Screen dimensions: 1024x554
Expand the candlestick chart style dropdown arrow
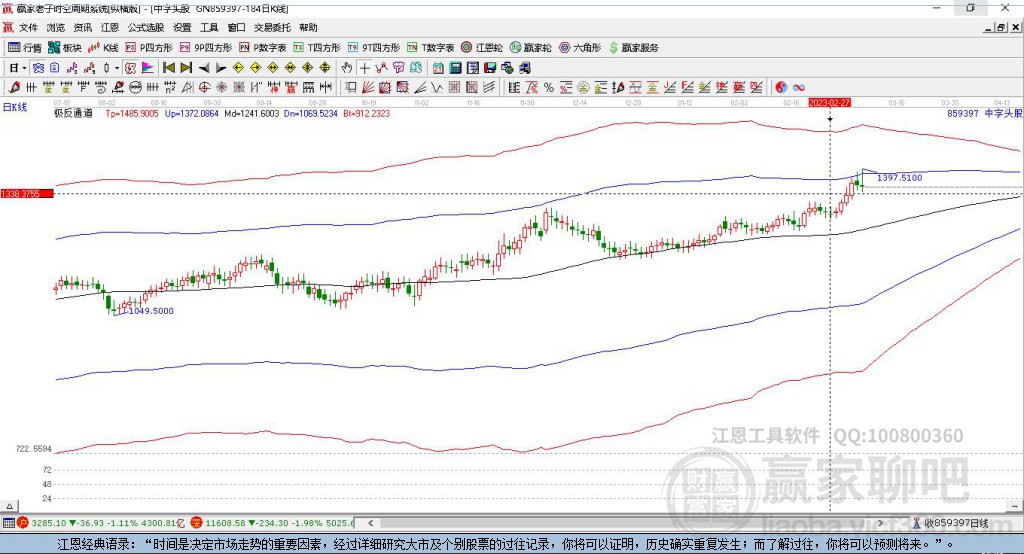tap(117, 68)
